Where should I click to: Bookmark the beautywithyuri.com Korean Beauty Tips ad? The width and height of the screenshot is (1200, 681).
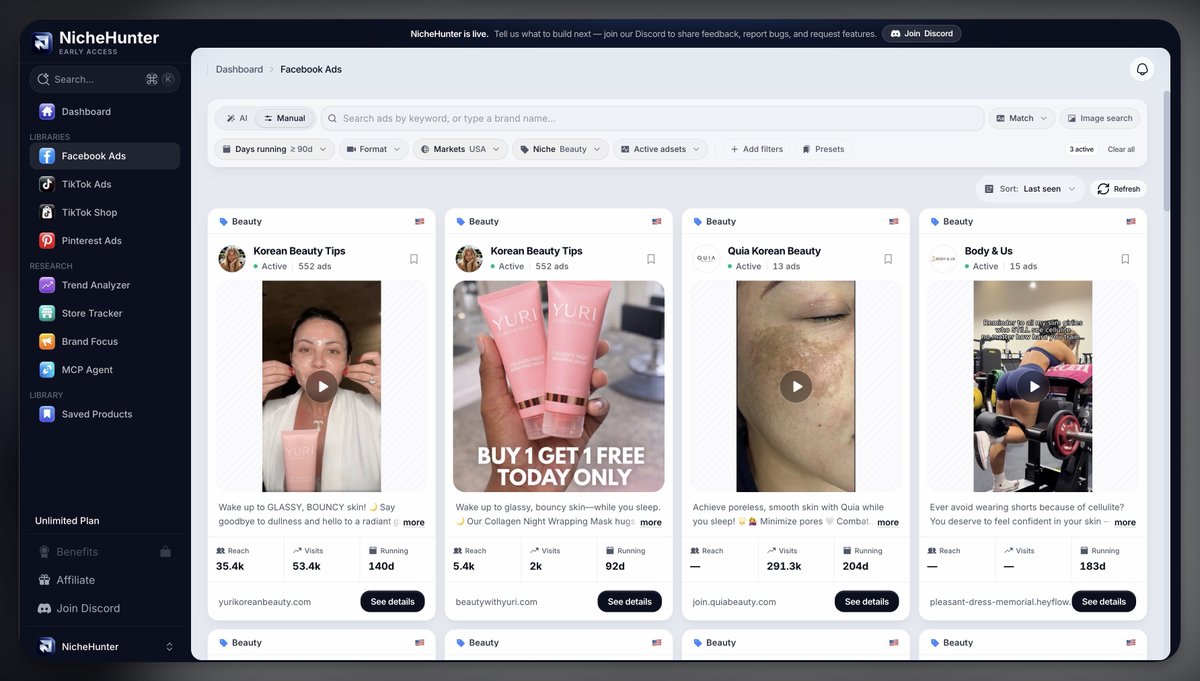(651, 259)
